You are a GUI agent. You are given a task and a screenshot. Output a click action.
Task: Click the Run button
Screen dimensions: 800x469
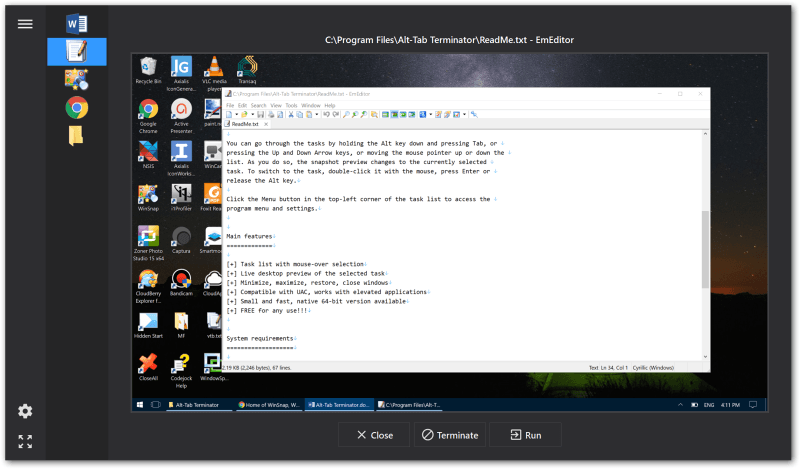526,435
